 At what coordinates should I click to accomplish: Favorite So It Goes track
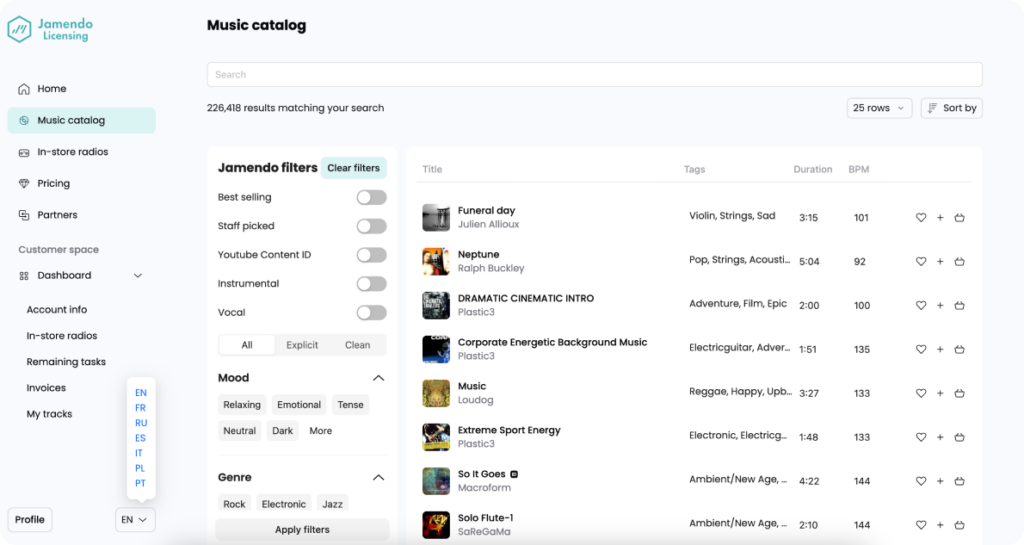click(921, 481)
